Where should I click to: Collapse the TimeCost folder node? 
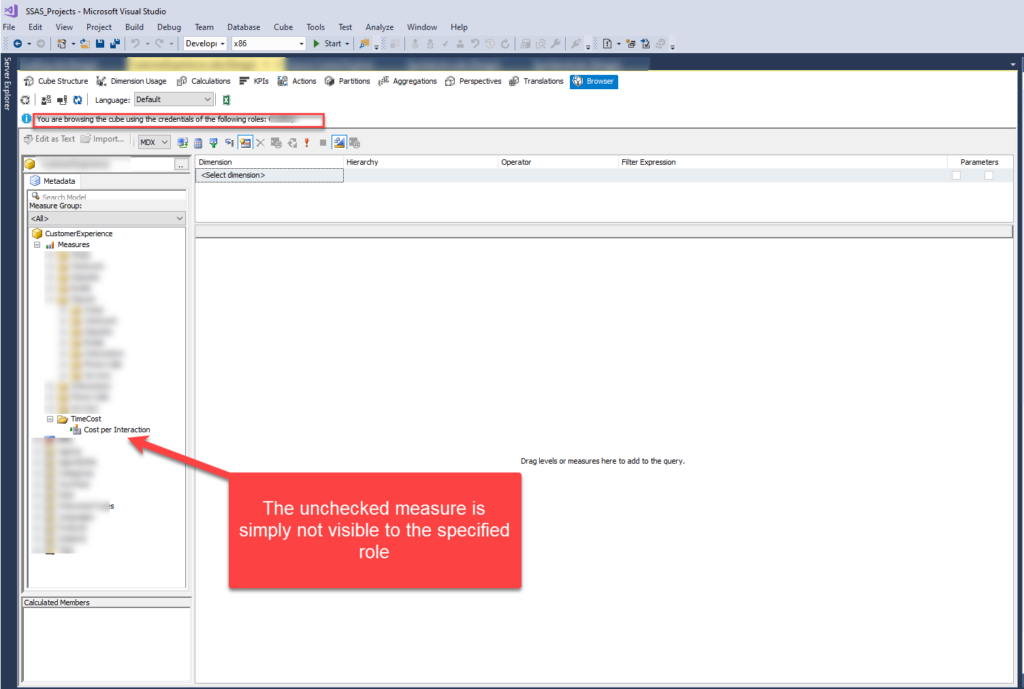(x=50, y=419)
